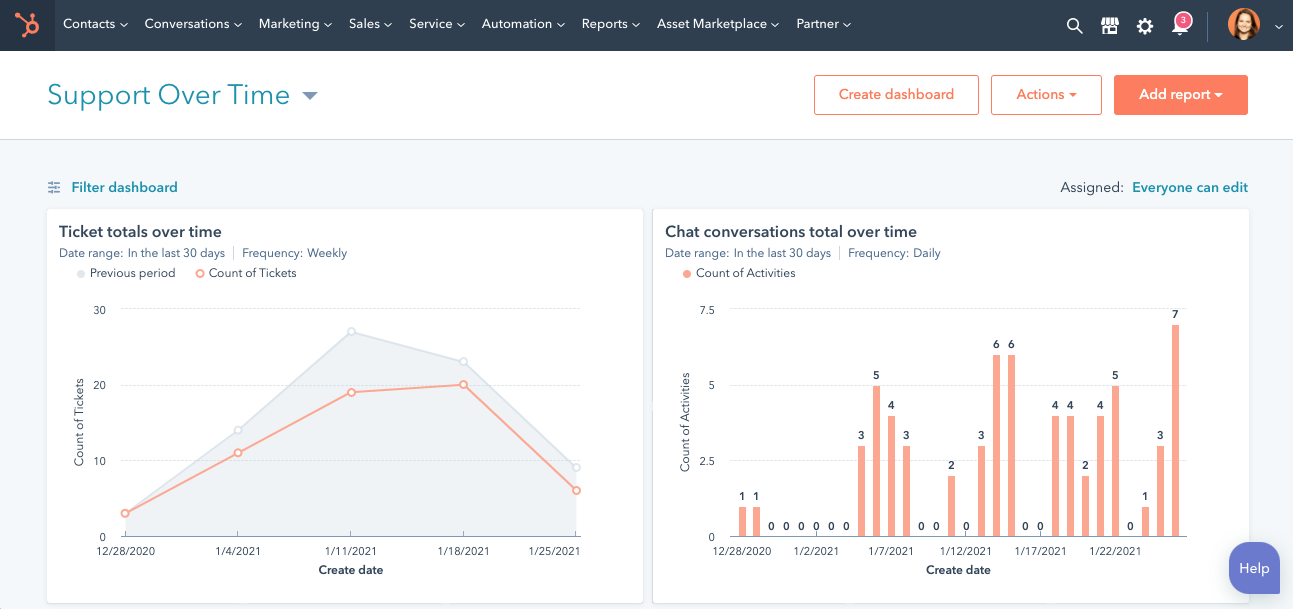Screen dimensions: 1293x609
Task: Expand the Support Over Time dashboard dropdown
Action: [310, 96]
